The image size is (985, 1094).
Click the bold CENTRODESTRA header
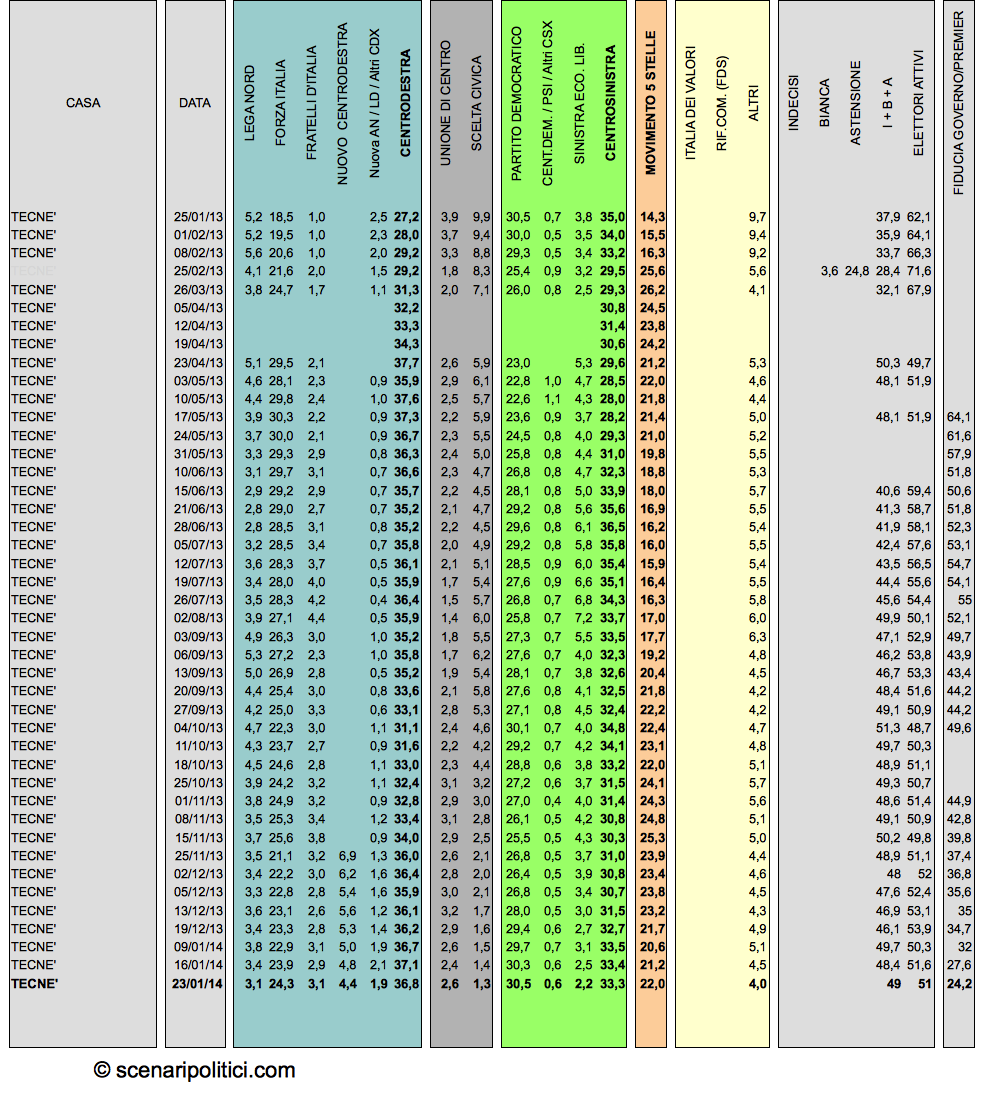pos(405,103)
